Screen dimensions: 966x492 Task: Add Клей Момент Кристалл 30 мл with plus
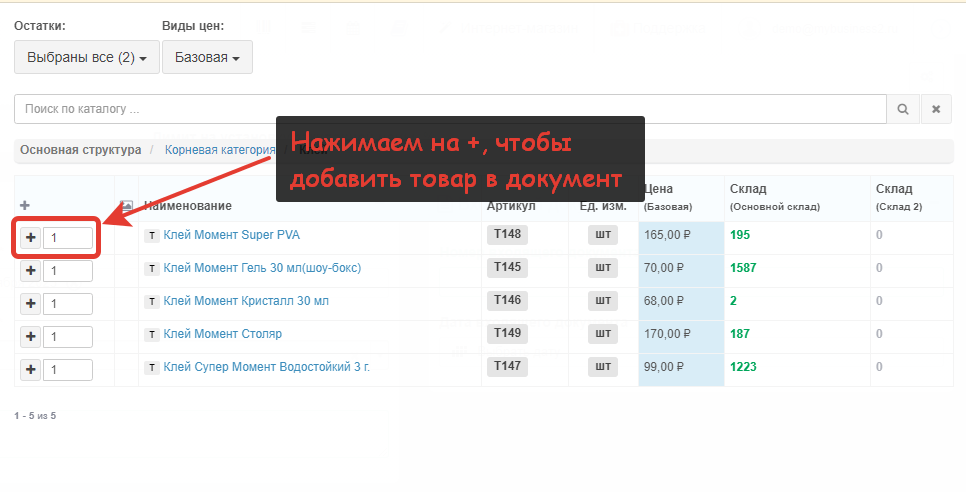[x=31, y=304]
